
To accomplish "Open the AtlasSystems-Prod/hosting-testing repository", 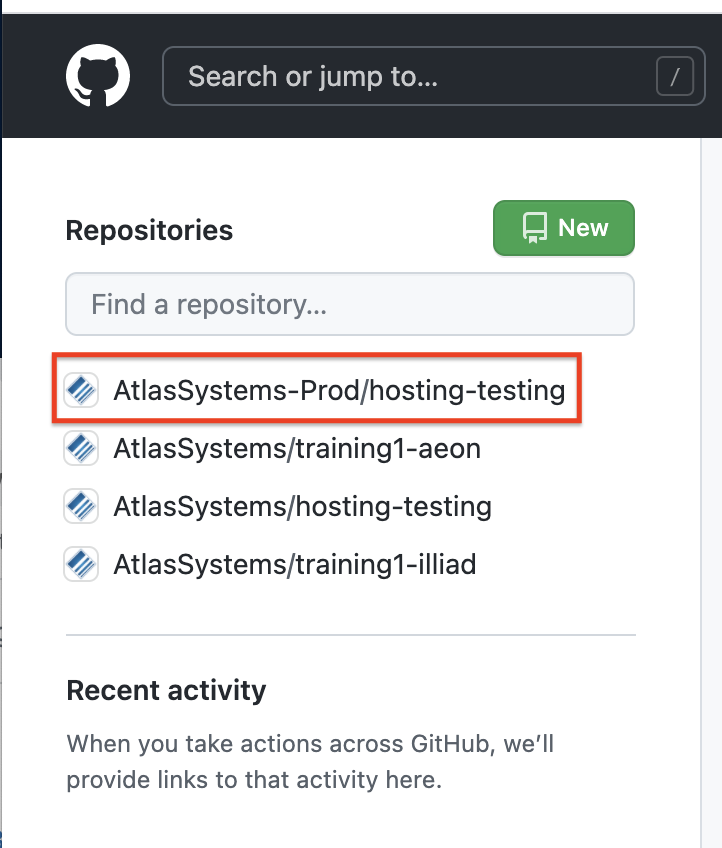I will pyautogui.click(x=339, y=390).
